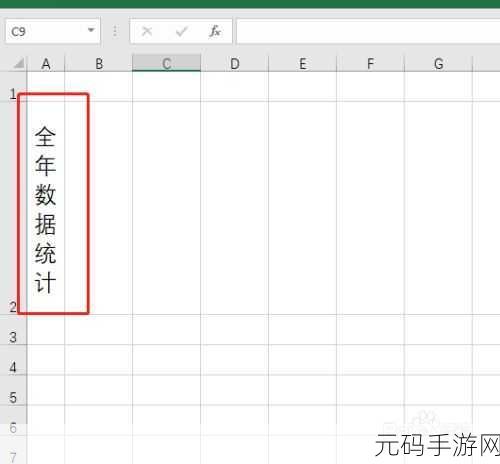Select row 6 header

pos(13,420)
